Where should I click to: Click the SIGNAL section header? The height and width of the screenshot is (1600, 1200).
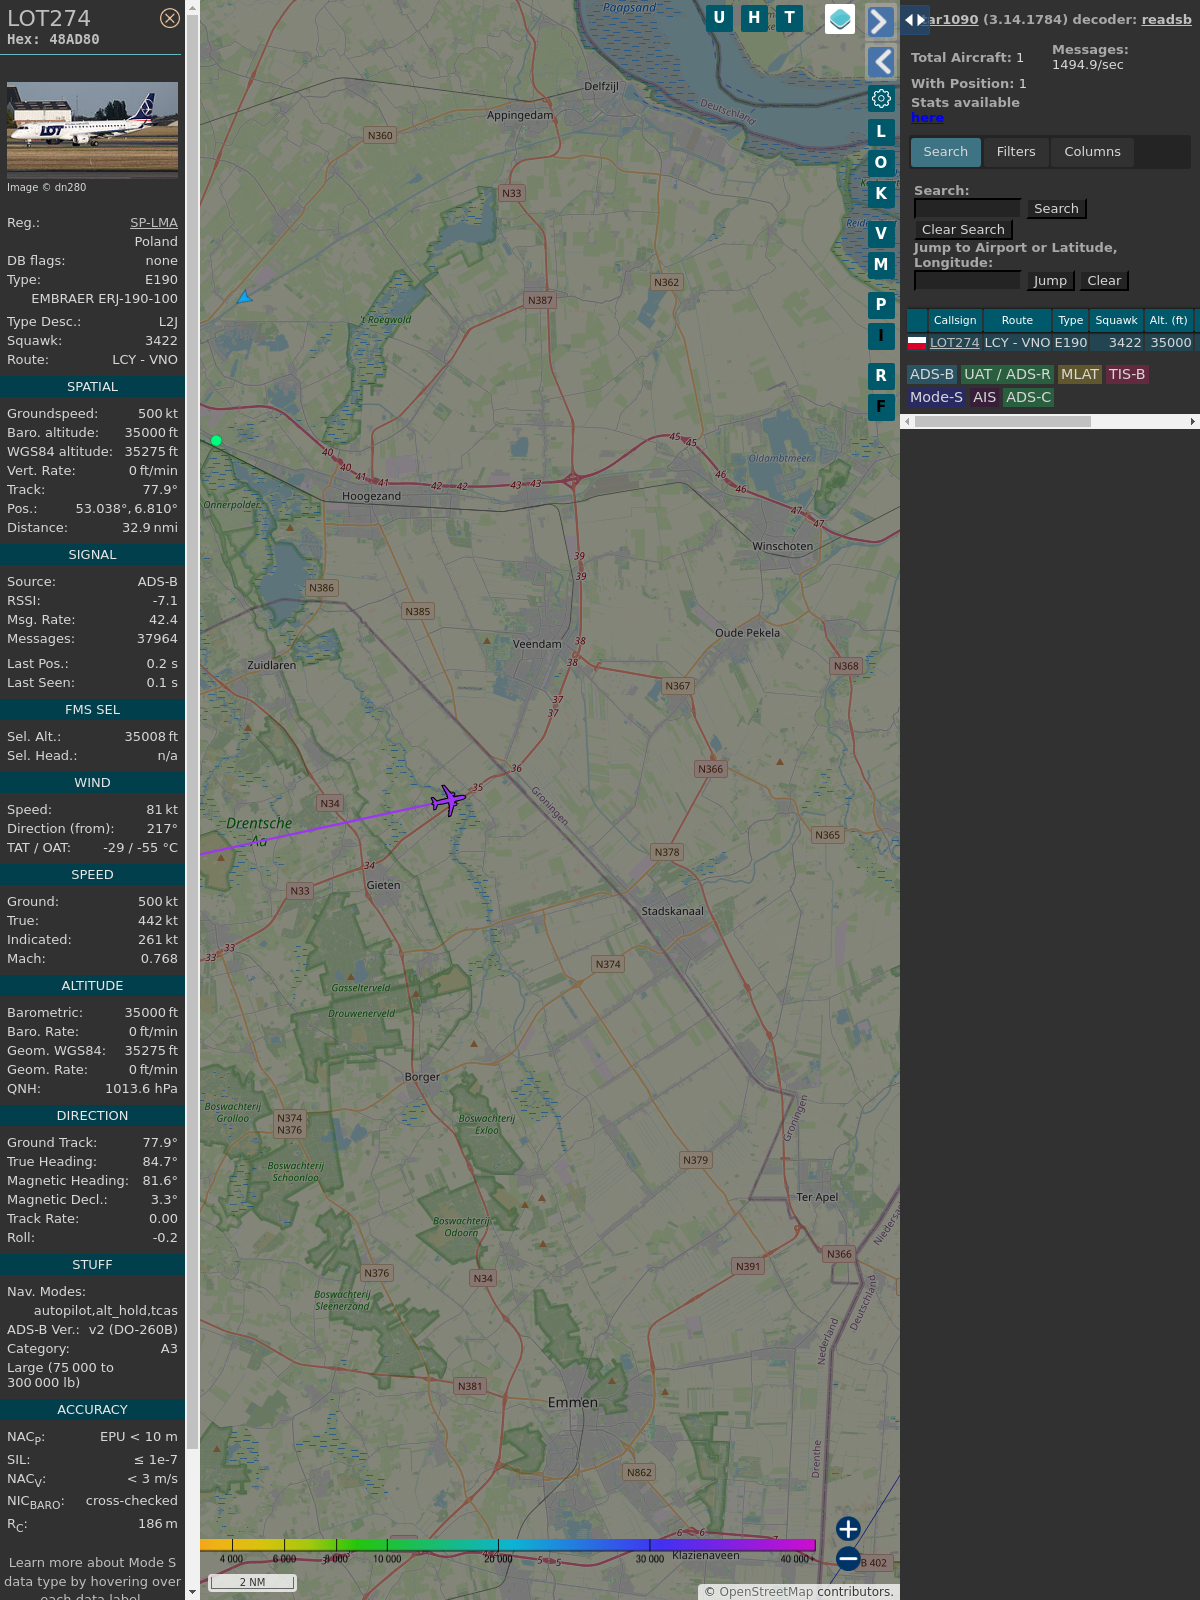pyautogui.click(x=92, y=554)
